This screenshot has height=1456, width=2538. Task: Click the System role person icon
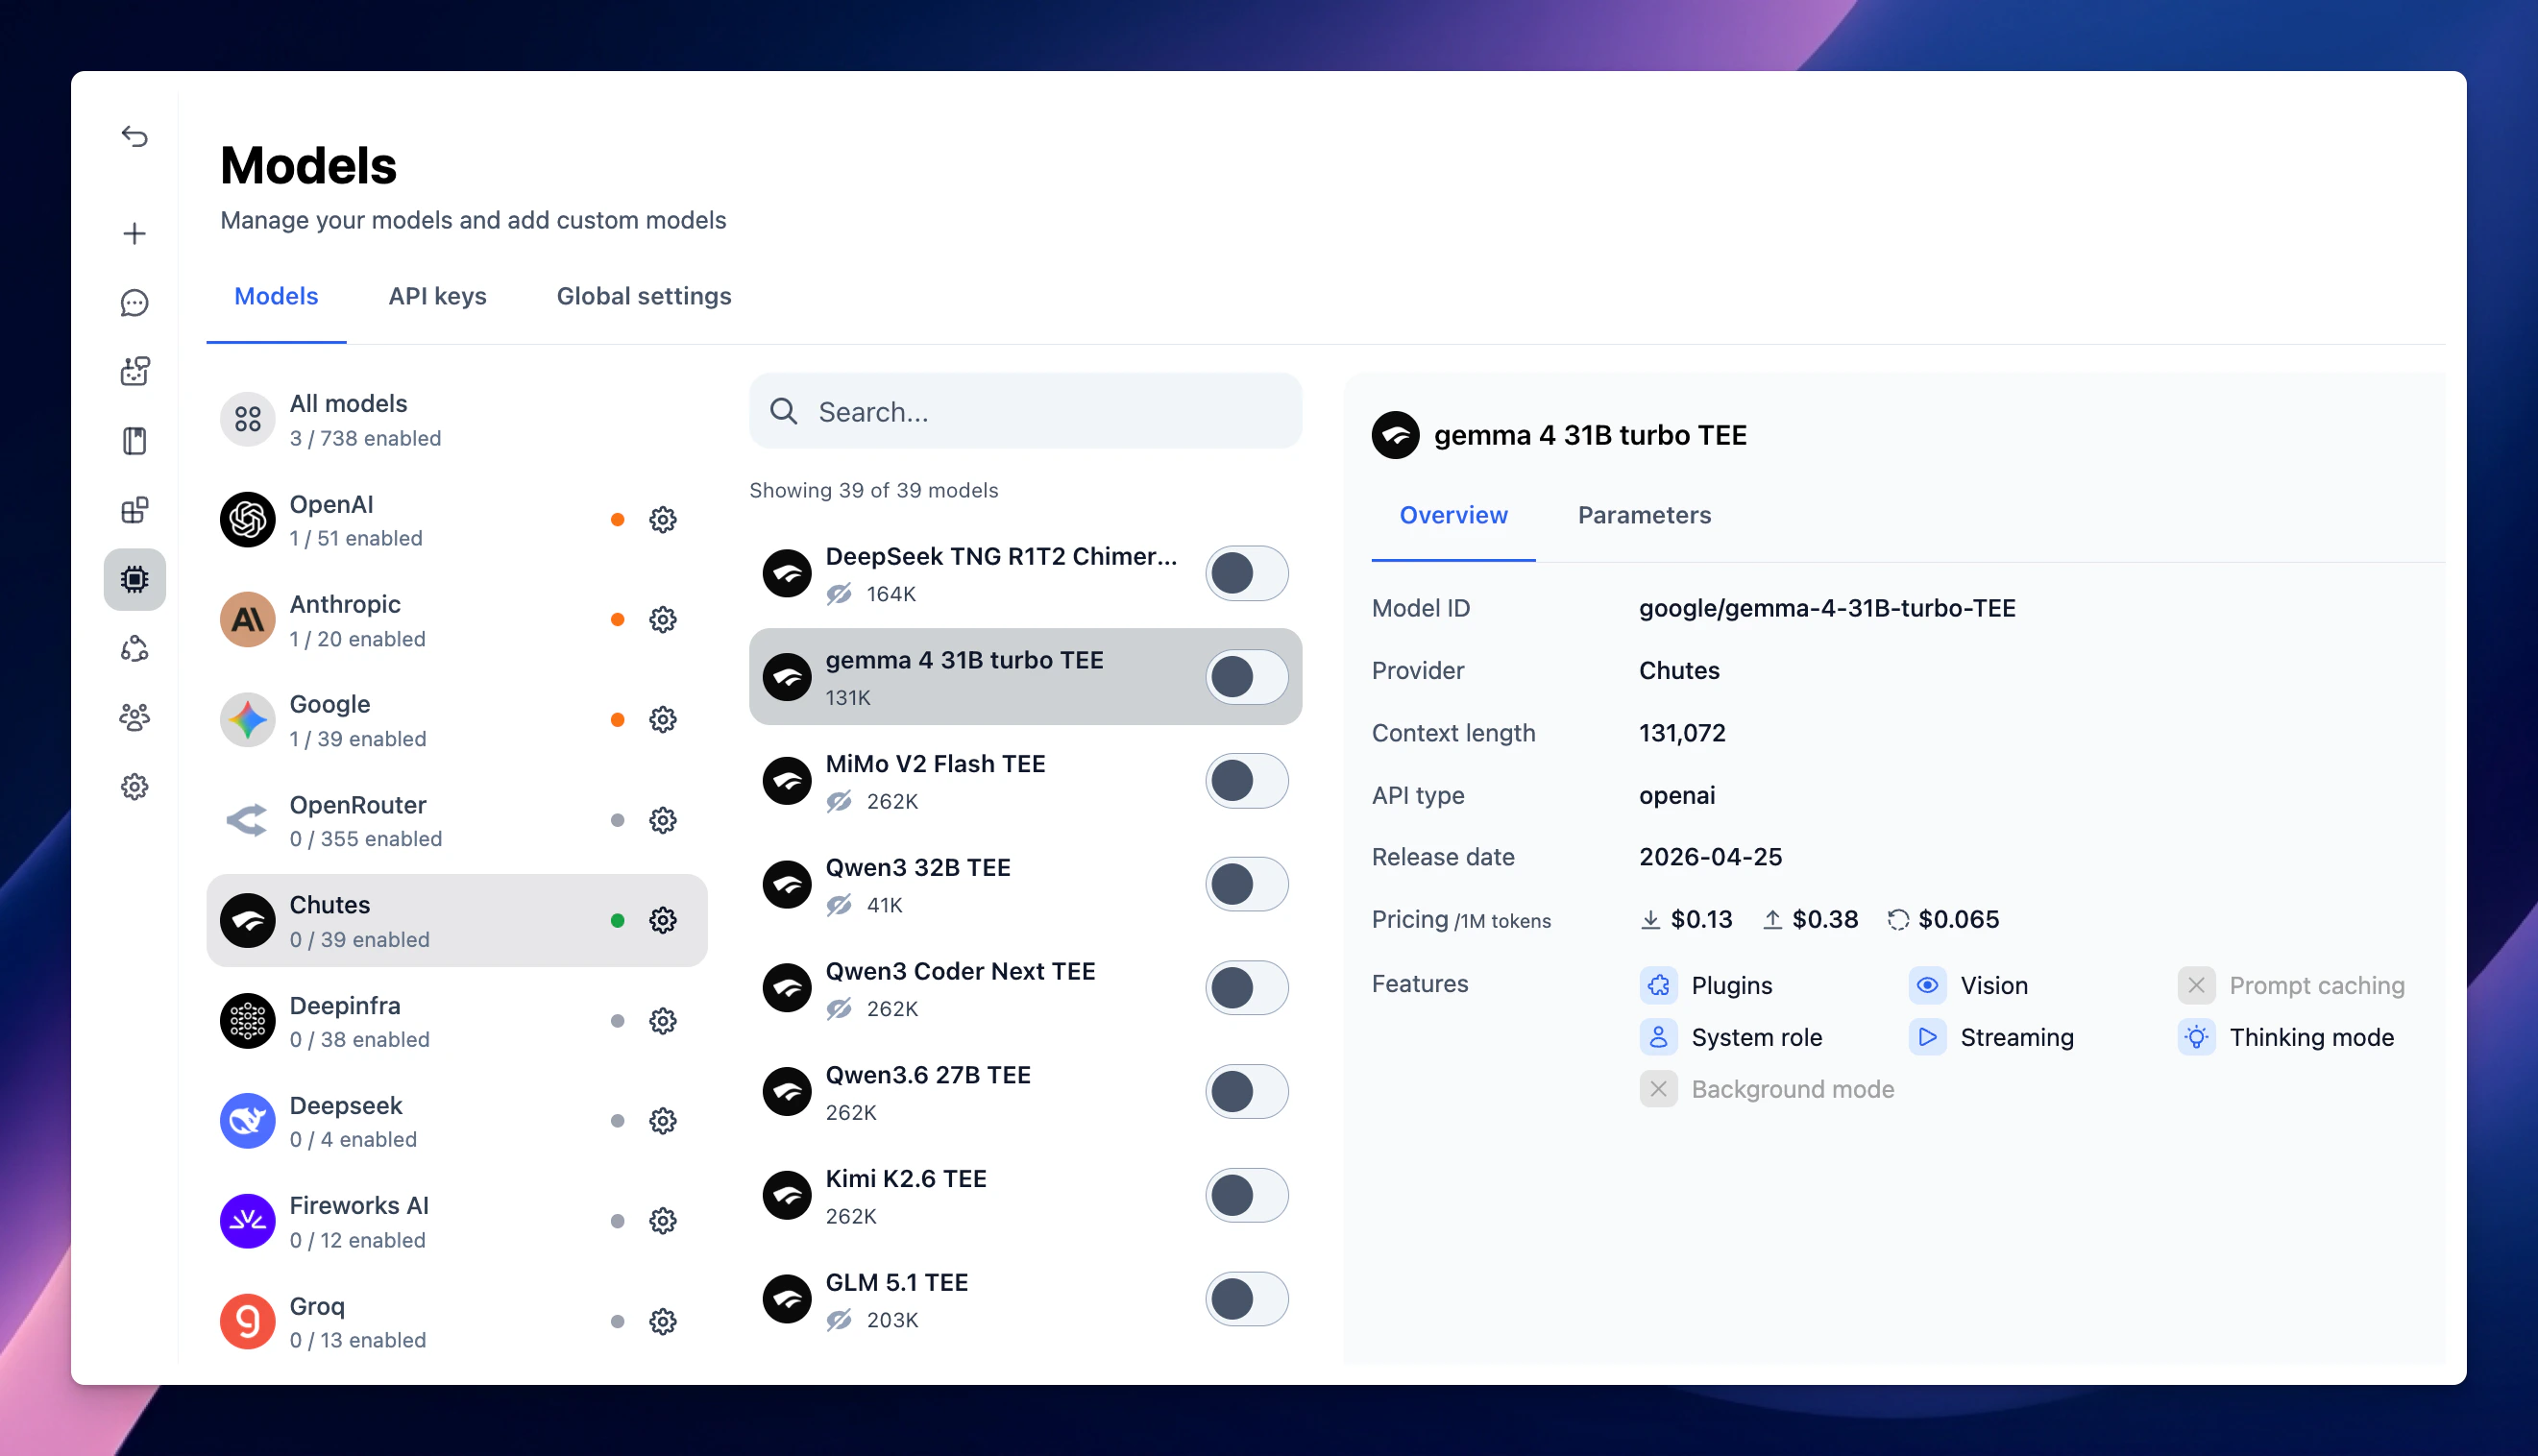click(x=1658, y=1037)
